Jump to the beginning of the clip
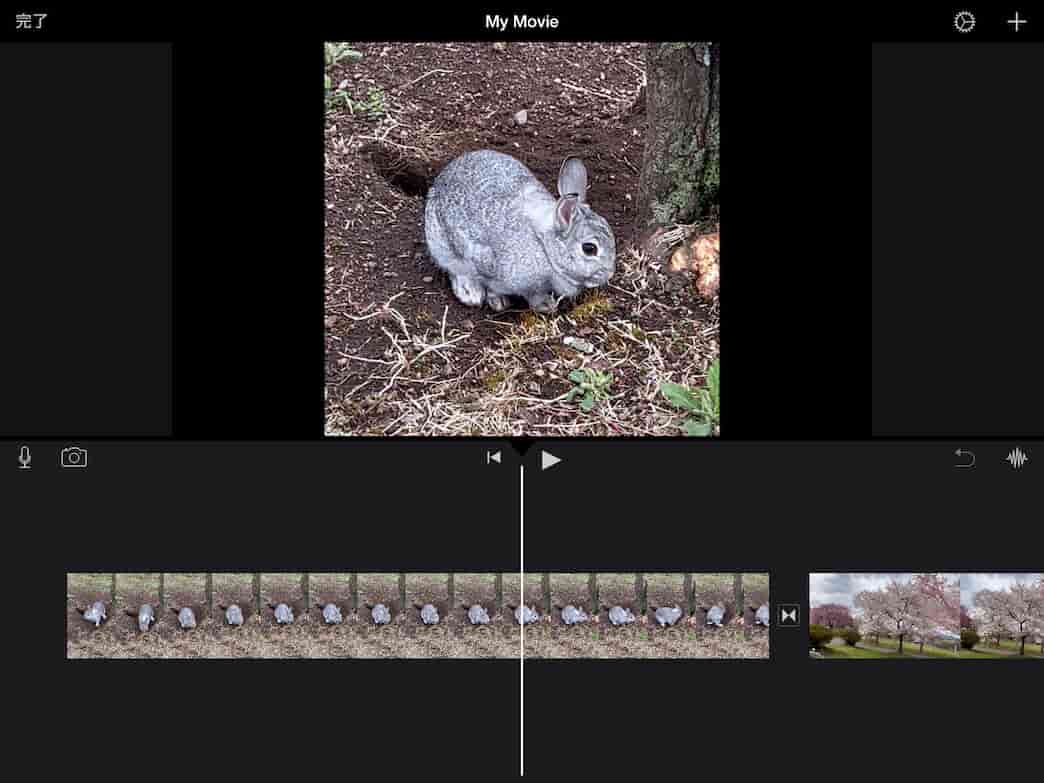Image resolution: width=1044 pixels, height=783 pixels. pos(493,457)
